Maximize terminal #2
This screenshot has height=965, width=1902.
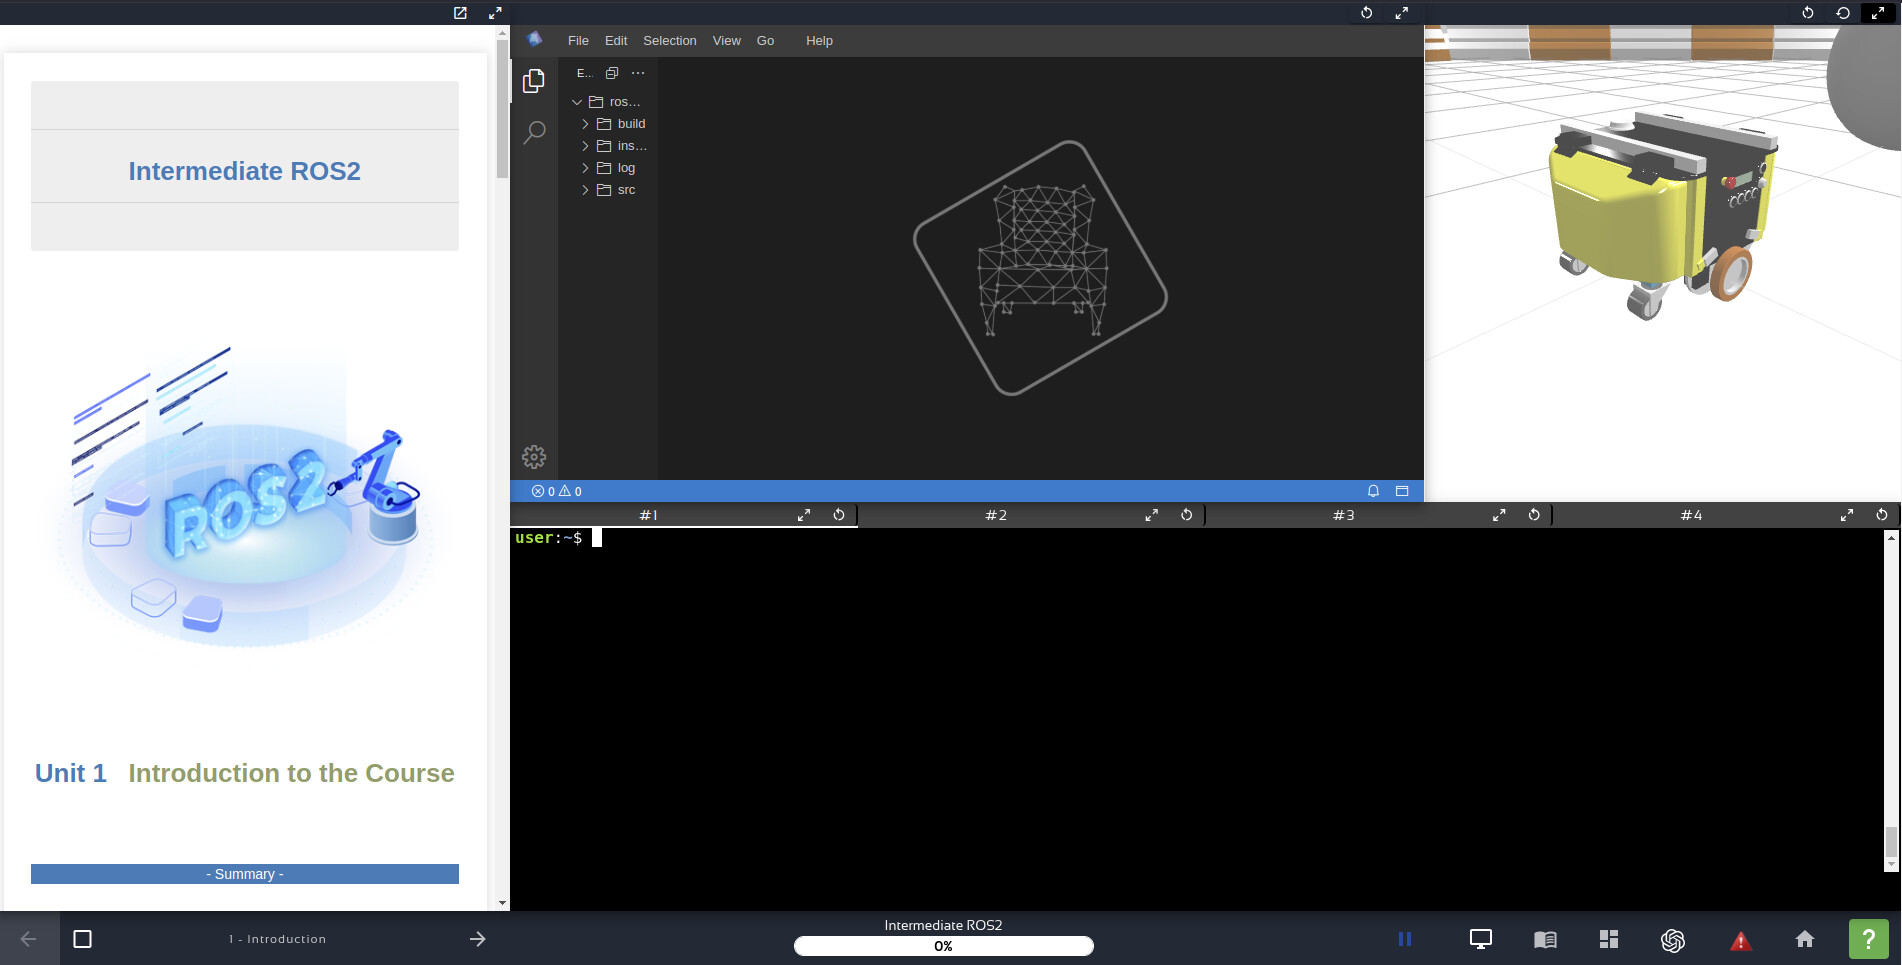click(x=1152, y=515)
